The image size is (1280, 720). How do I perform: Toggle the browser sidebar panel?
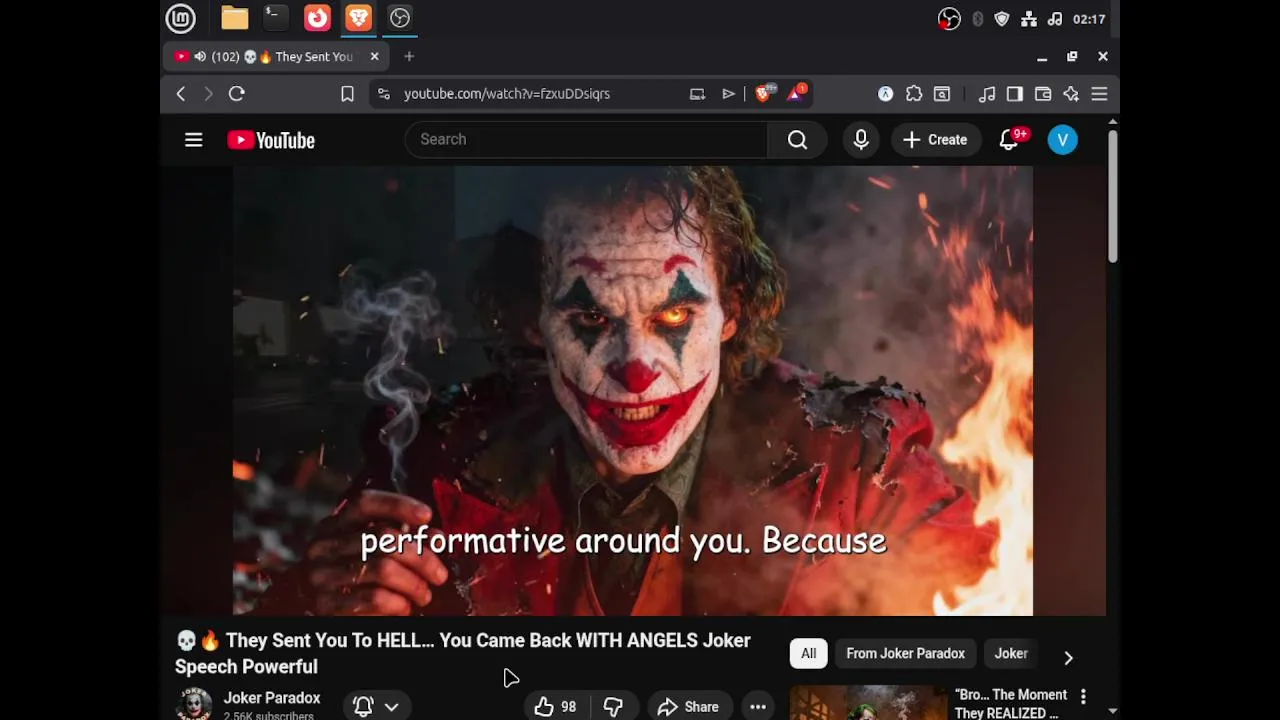(1015, 93)
